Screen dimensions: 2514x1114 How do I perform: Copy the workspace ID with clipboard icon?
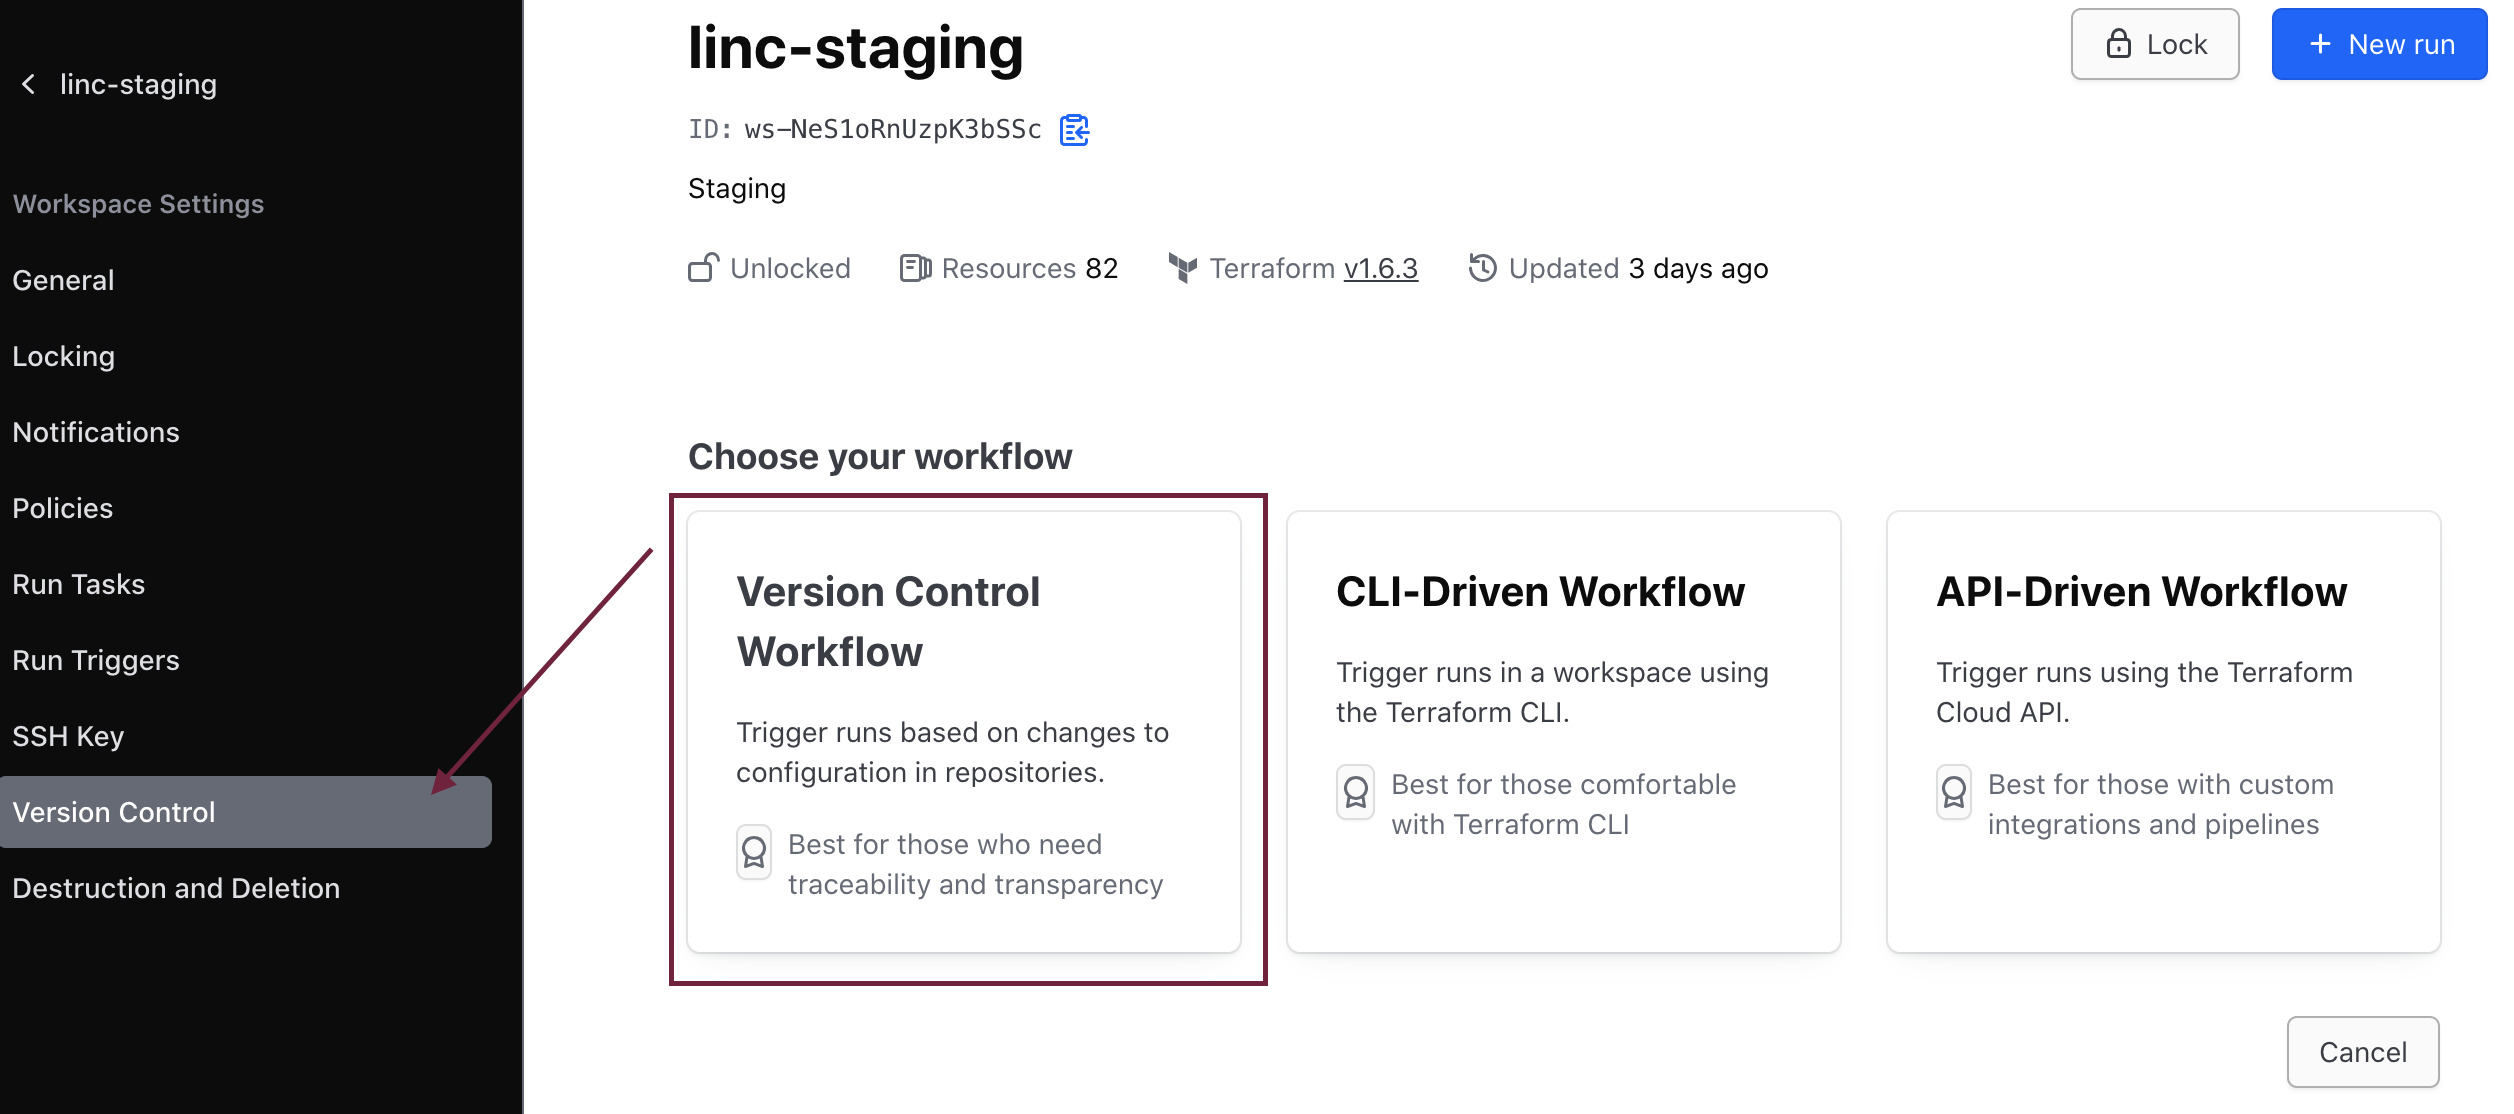[x=1074, y=130]
